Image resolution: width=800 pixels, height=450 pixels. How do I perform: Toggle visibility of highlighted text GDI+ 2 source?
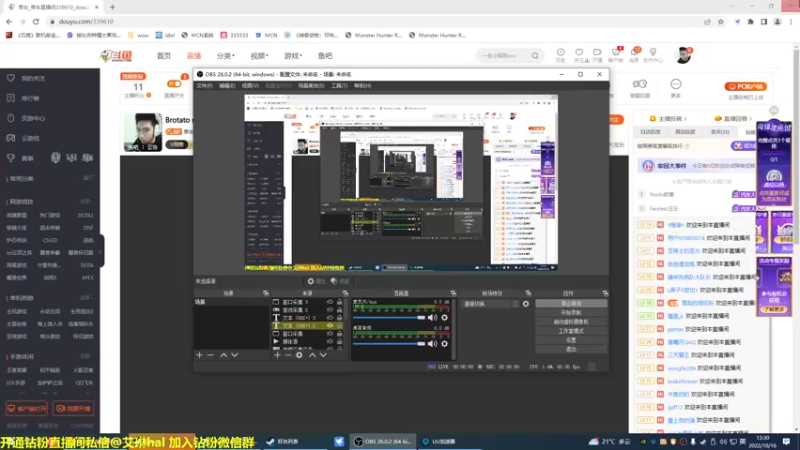[330, 326]
